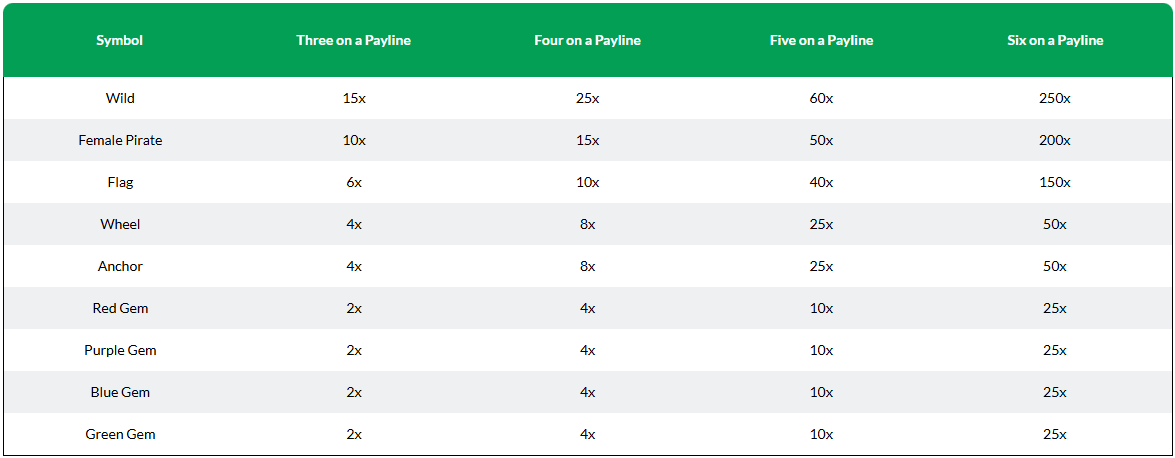The image size is (1175, 458).
Task: Click the 150x Flag payout cell
Action: pos(1055,182)
